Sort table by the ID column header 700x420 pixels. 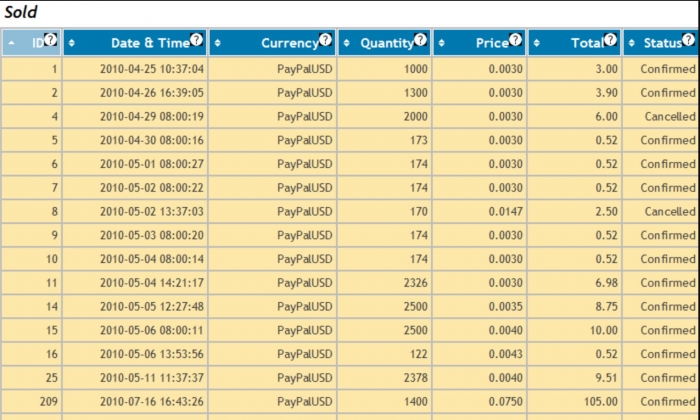37,43
